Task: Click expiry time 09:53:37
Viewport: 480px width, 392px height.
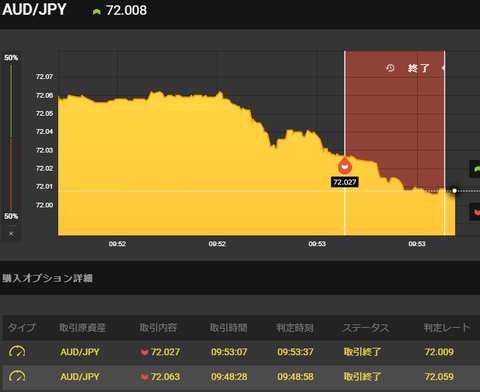Action: point(295,352)
